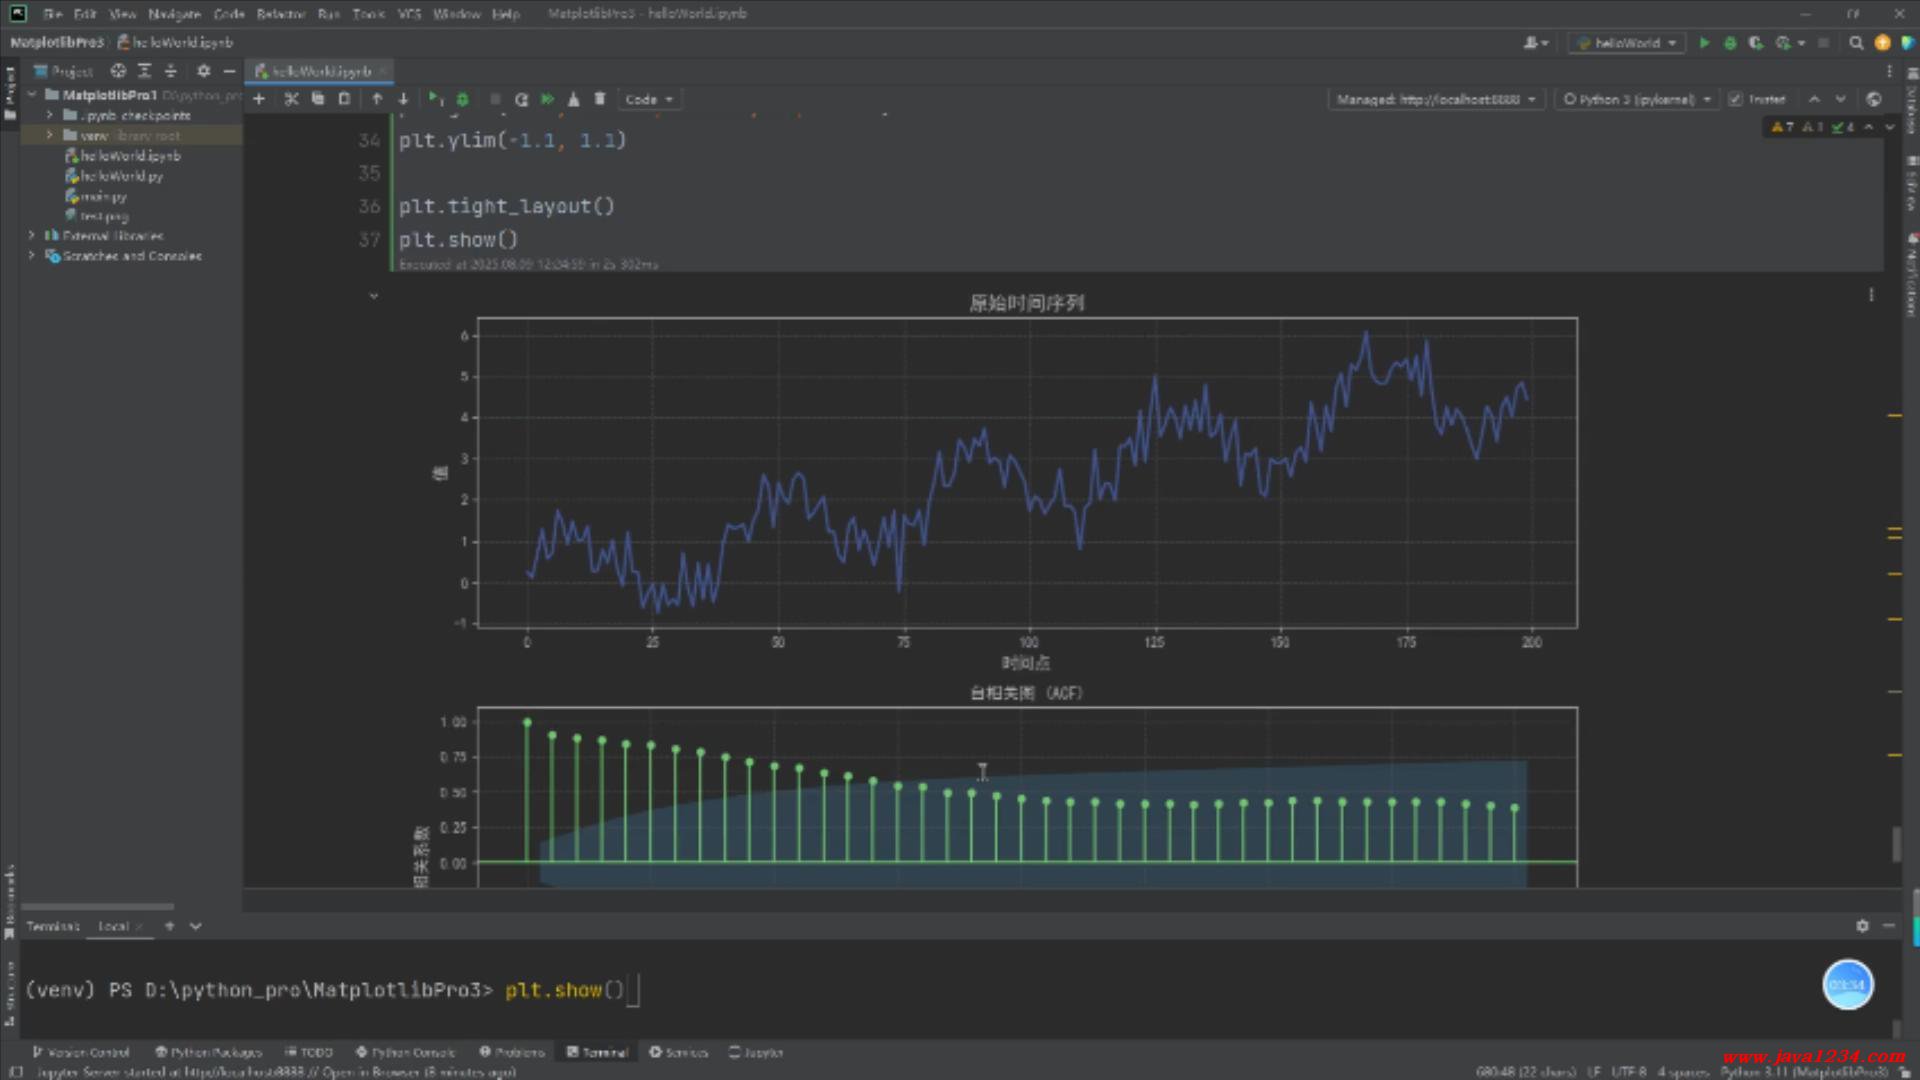The width and height of the screenshot is (1920, 1080).
Task: Run cell and select below
Action: pyautogui.click(x=435, y=99)
